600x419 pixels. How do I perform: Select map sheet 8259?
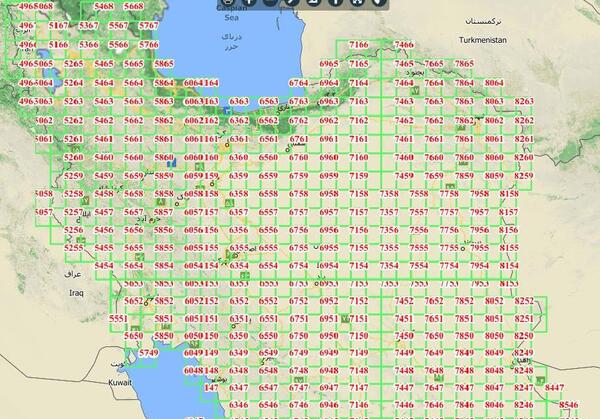pyautogui.click(x=523, y=176)
